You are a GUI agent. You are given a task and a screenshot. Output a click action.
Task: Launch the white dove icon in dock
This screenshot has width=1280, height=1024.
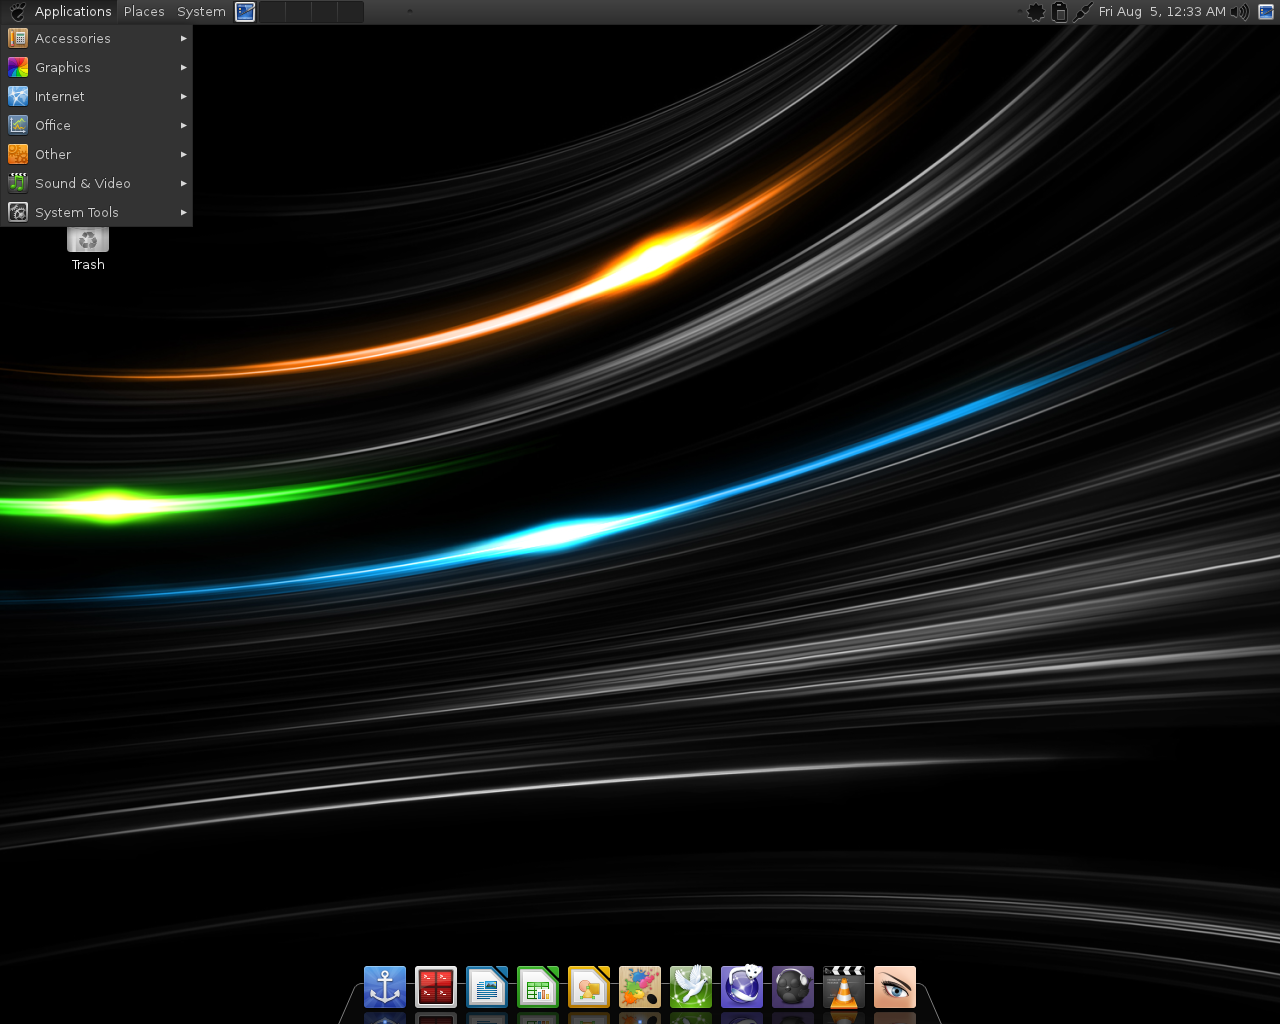click(x=691, y=987)
